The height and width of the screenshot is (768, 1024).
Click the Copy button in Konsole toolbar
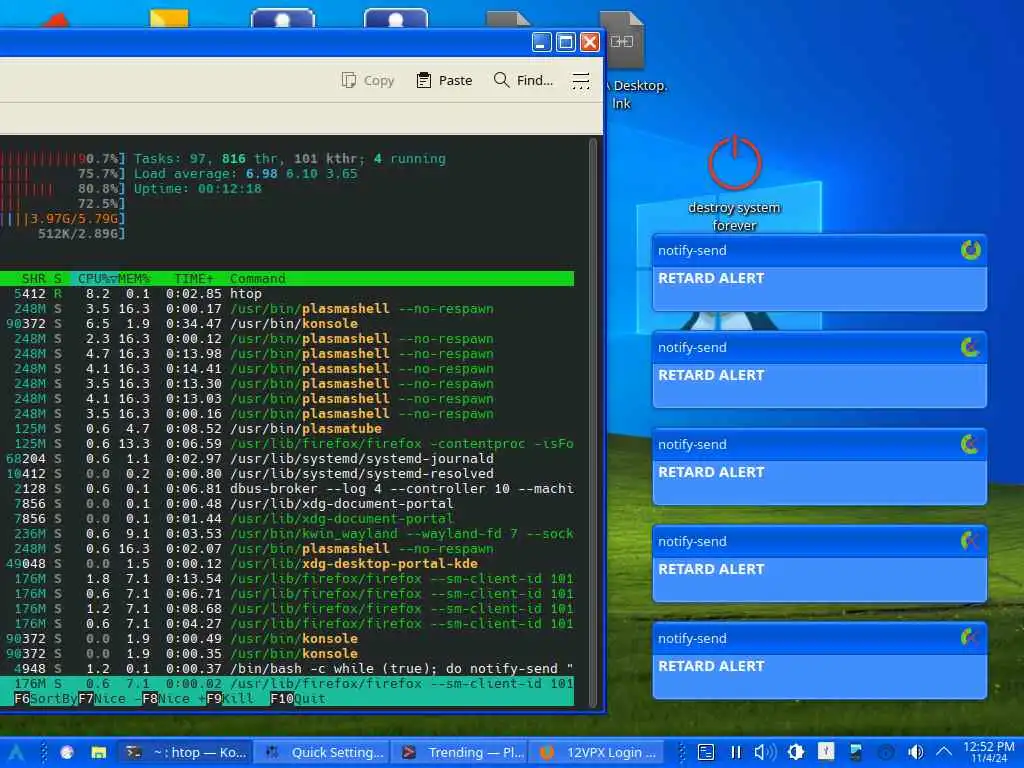point(368,80)
